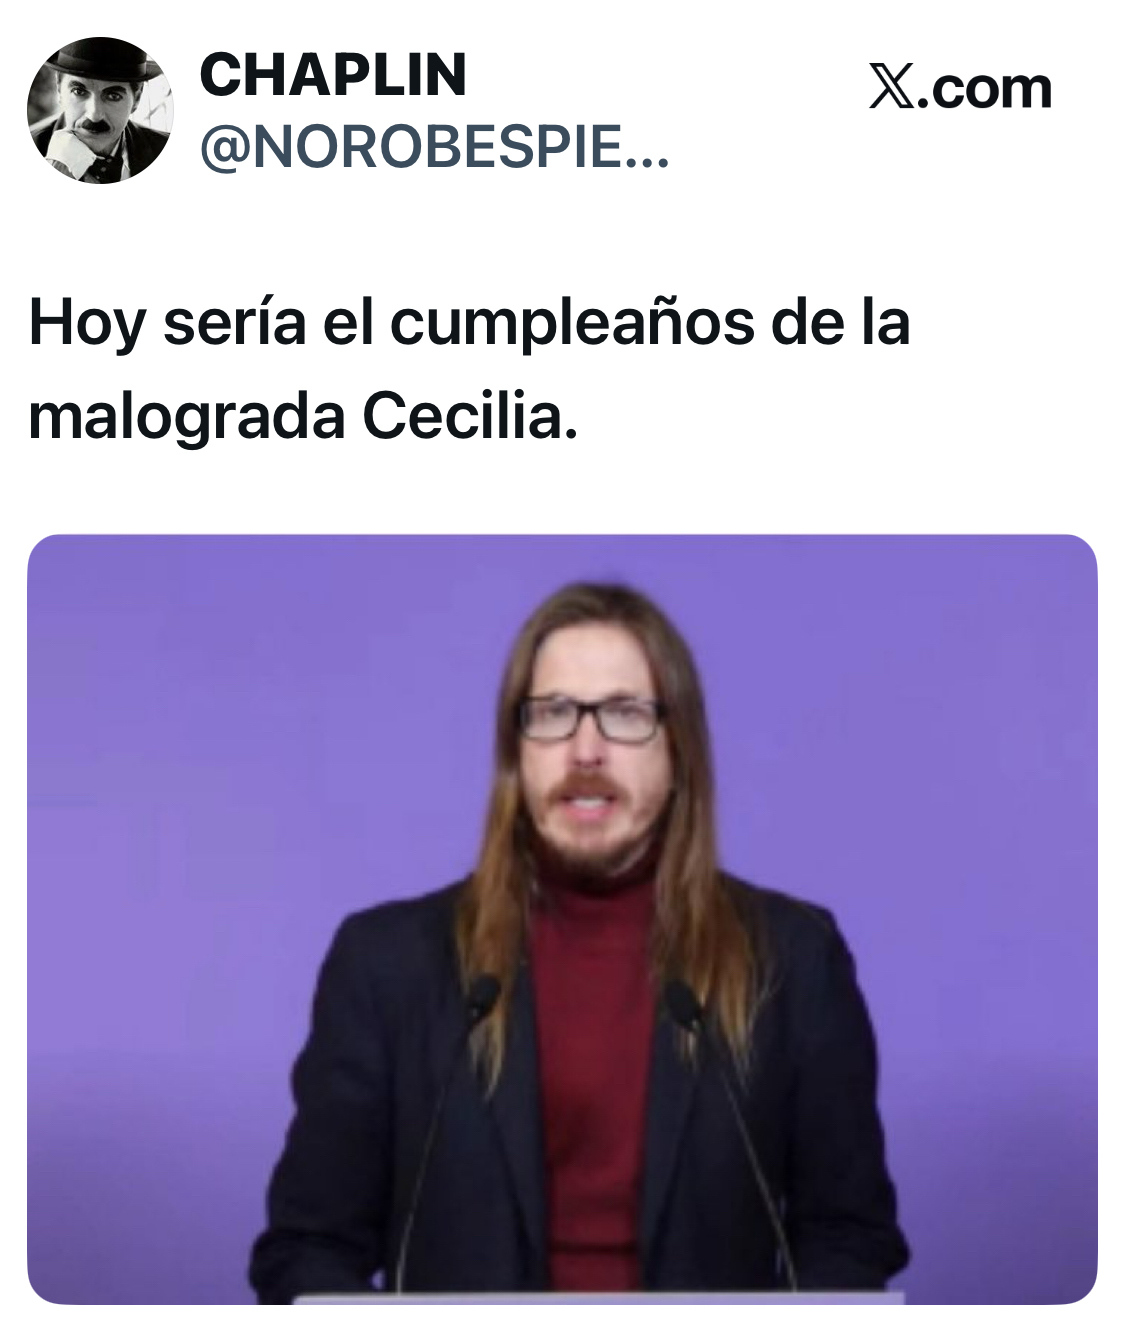Open the attached photo of the speaker

point(562,919)
